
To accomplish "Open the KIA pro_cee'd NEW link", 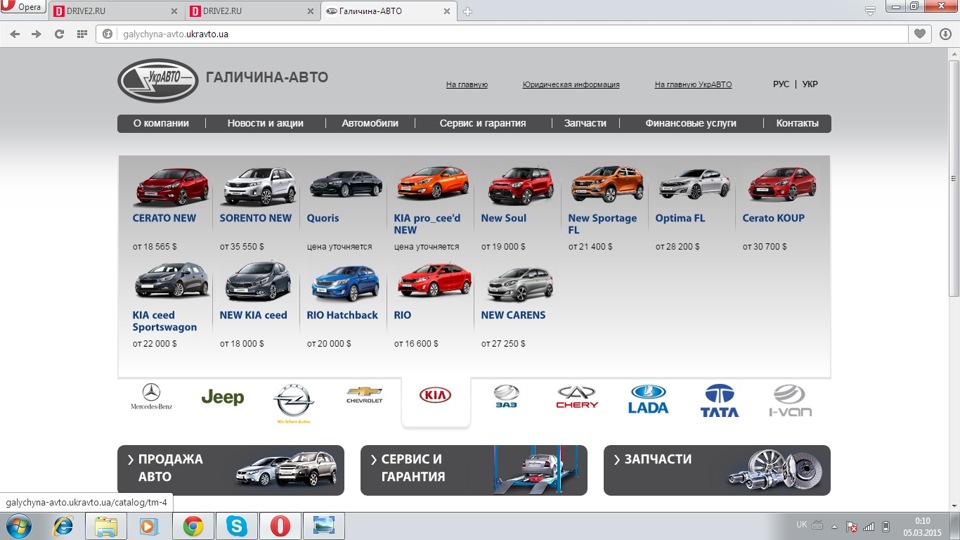I will coord(427,224).
